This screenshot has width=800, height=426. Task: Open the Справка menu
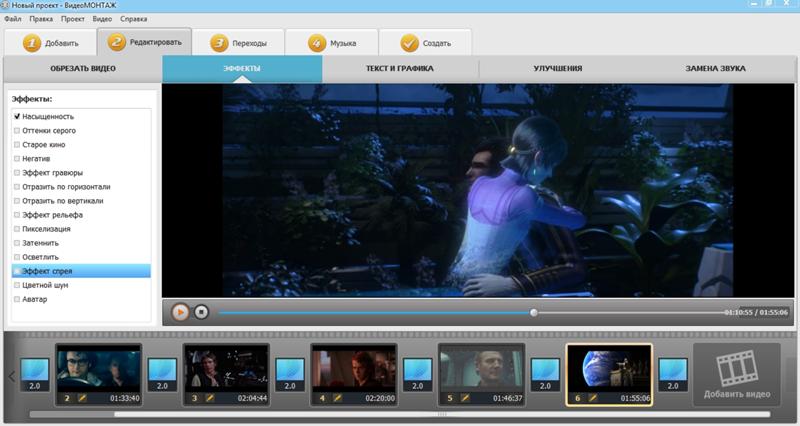coord(134,19)
